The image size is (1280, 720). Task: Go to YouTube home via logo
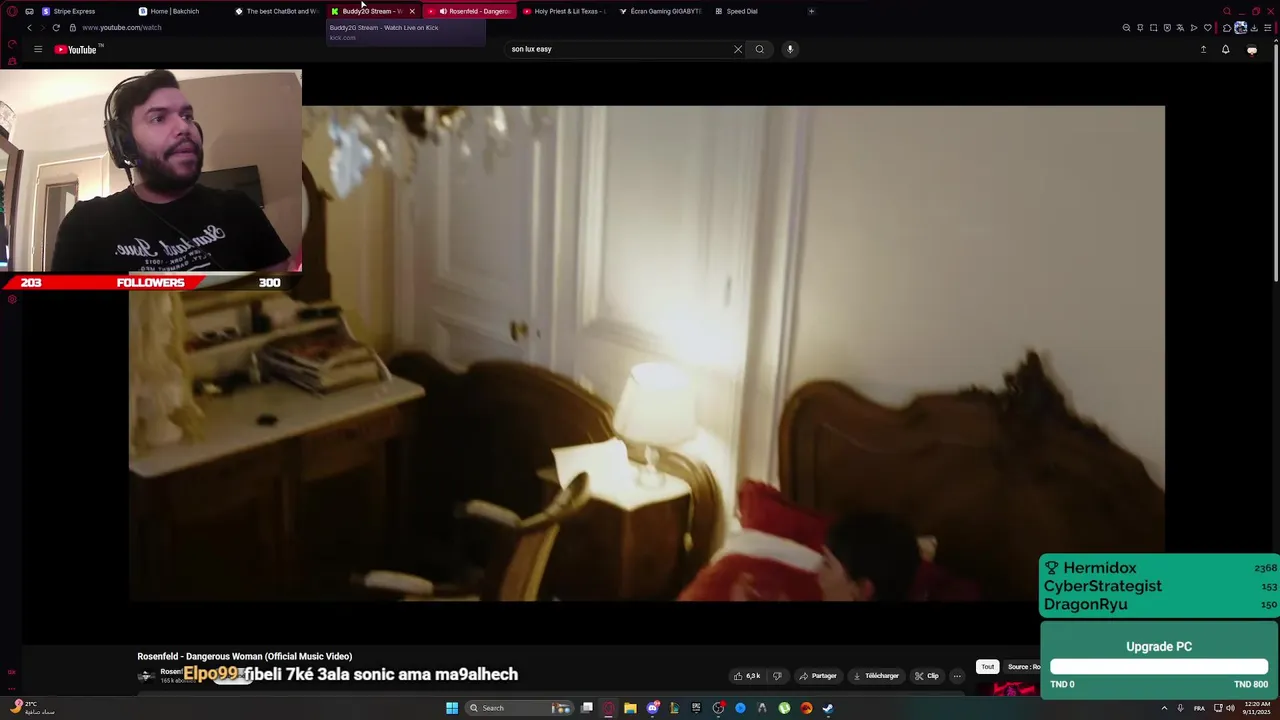(x=77, y=49)
